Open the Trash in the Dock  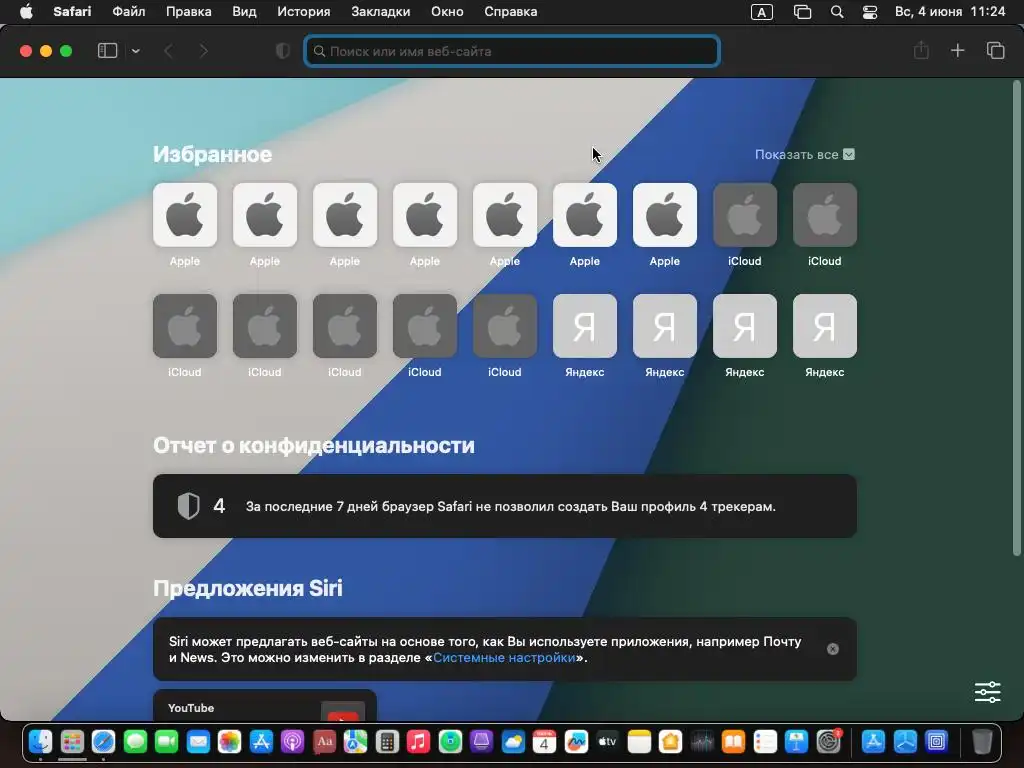coord(982,742)
